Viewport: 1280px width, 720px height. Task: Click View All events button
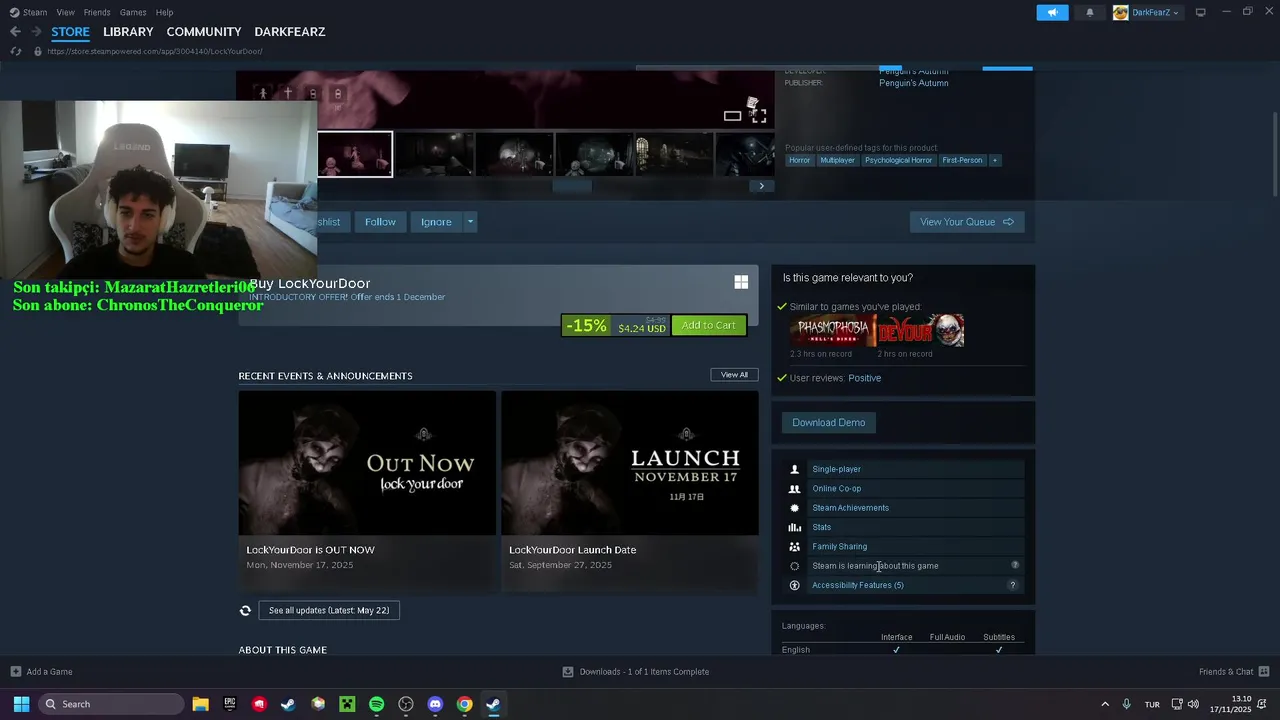[735, 375]
